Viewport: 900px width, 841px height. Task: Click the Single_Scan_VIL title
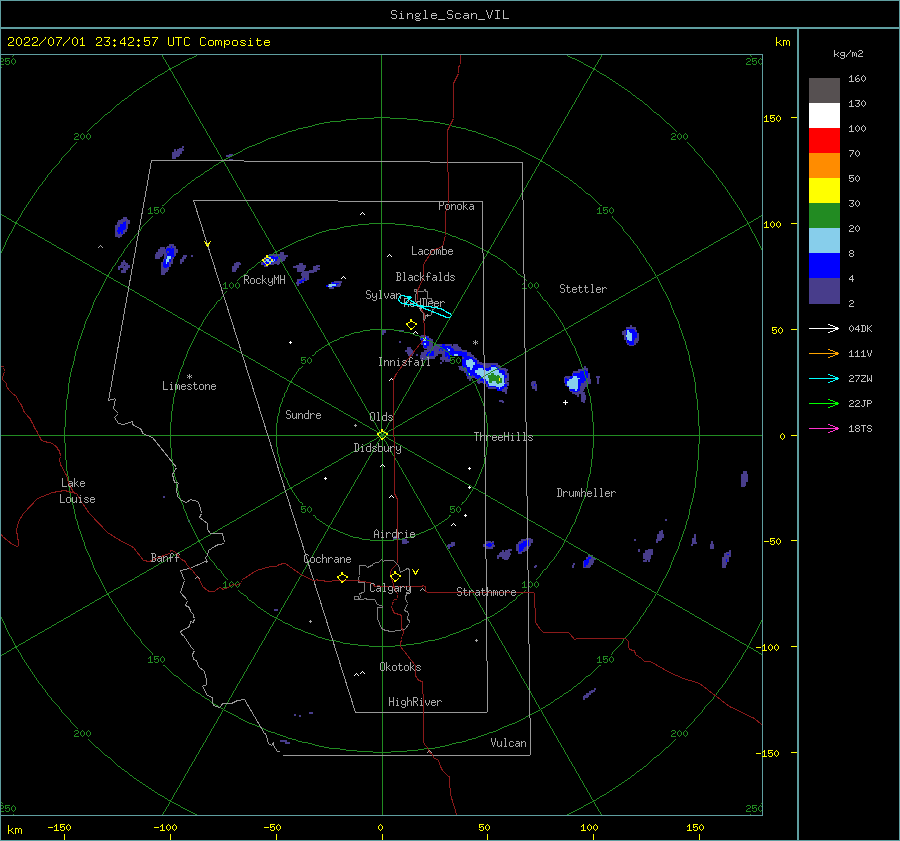[x=449, y=15]
